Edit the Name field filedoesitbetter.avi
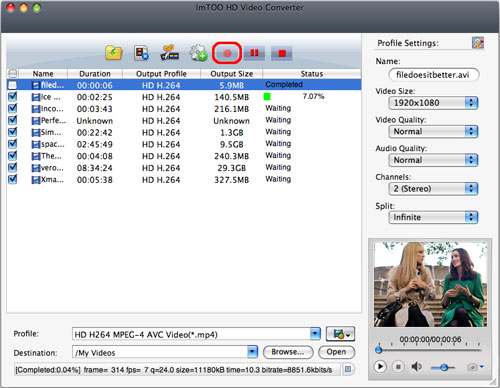 pos(434,75)
